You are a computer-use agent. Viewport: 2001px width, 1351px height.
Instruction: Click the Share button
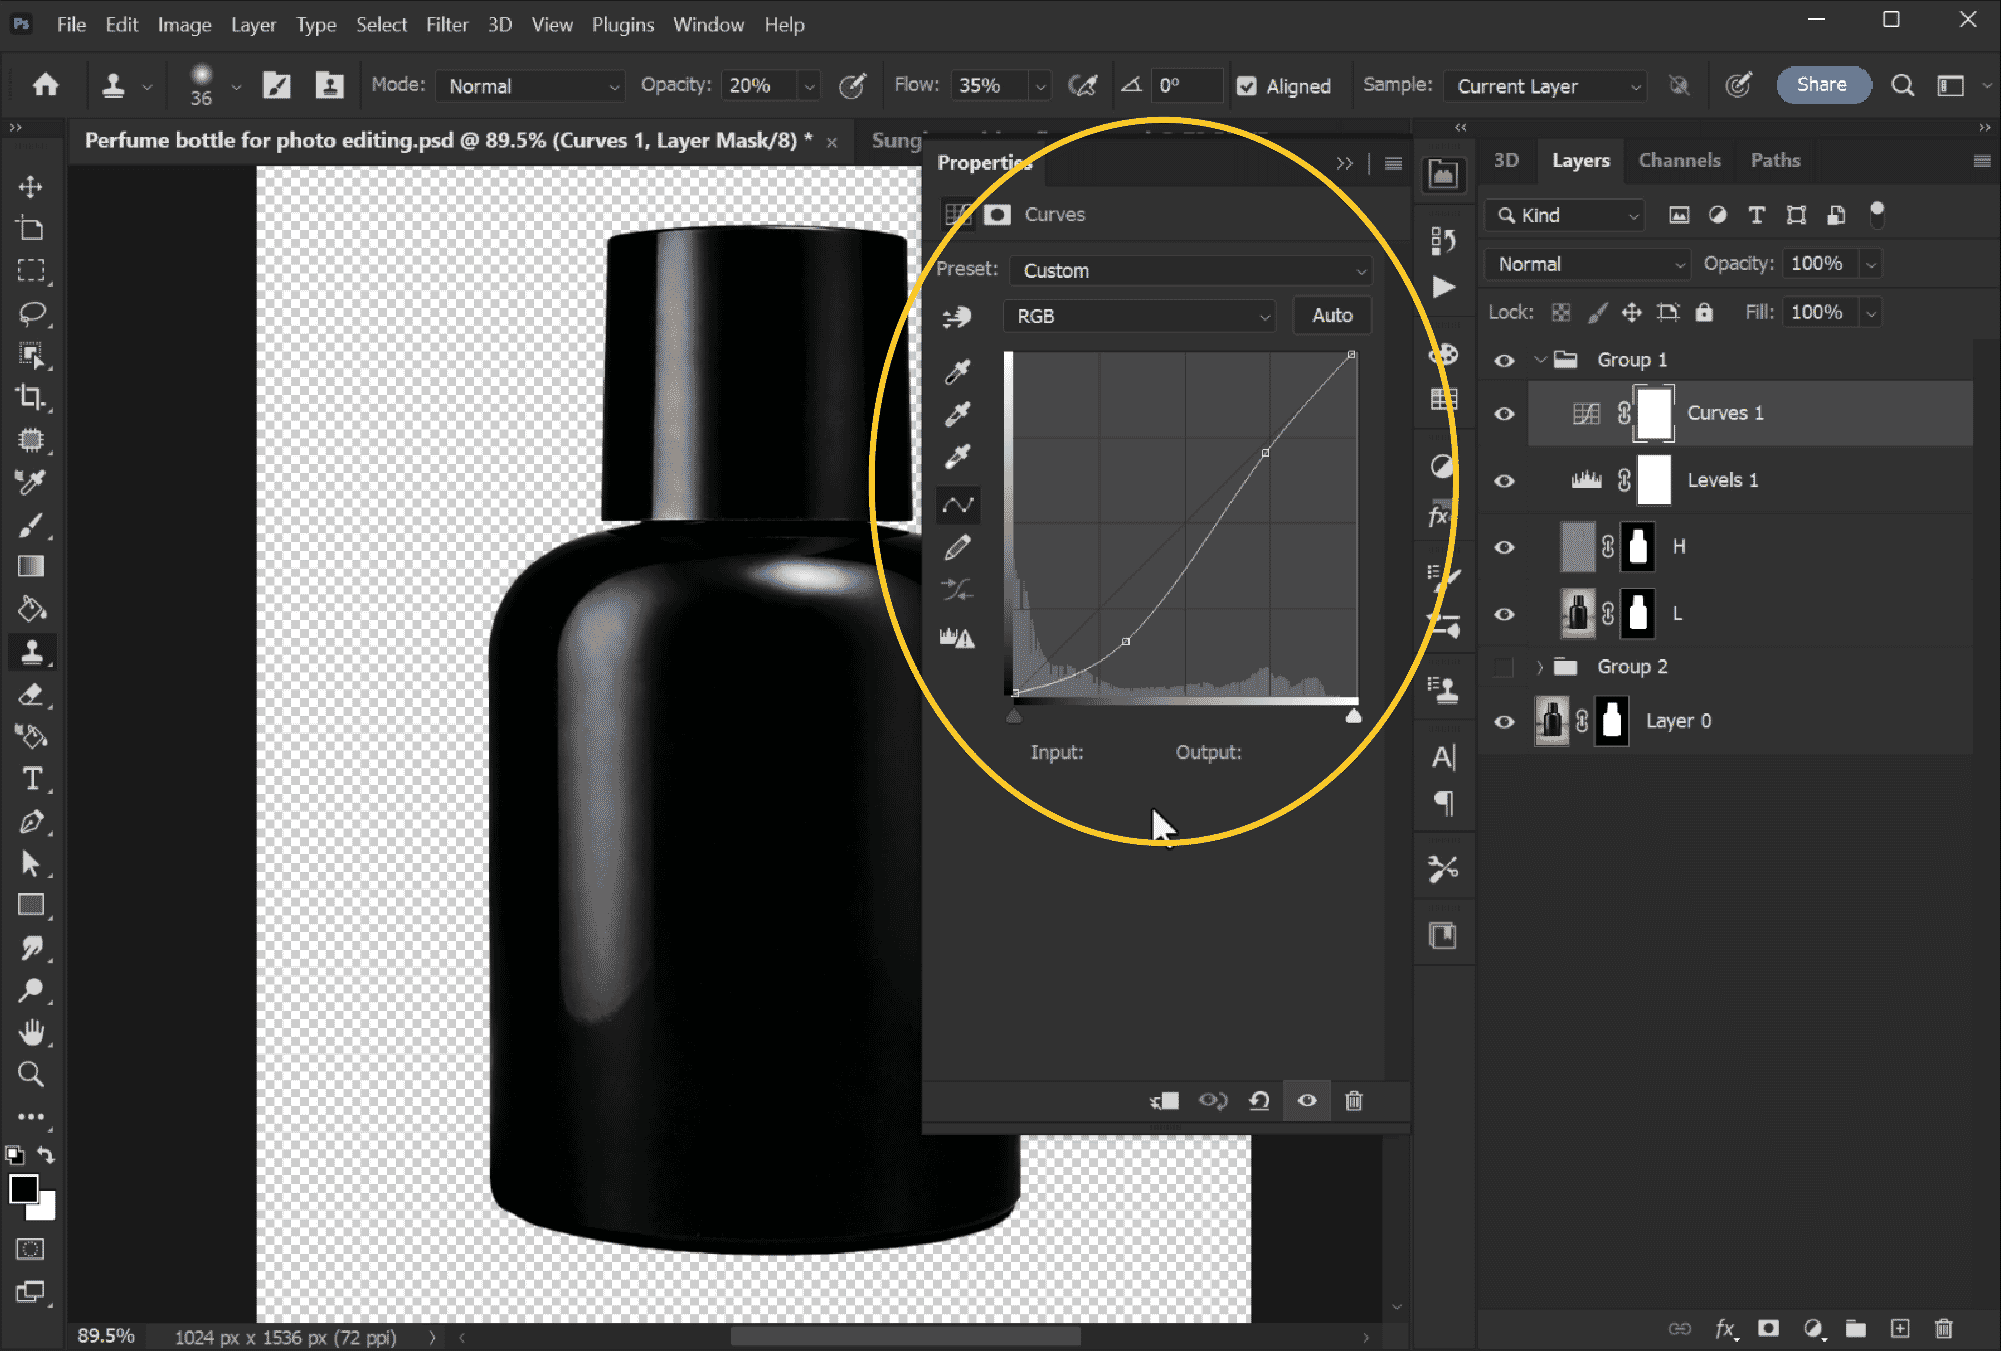click(1822, 85)
